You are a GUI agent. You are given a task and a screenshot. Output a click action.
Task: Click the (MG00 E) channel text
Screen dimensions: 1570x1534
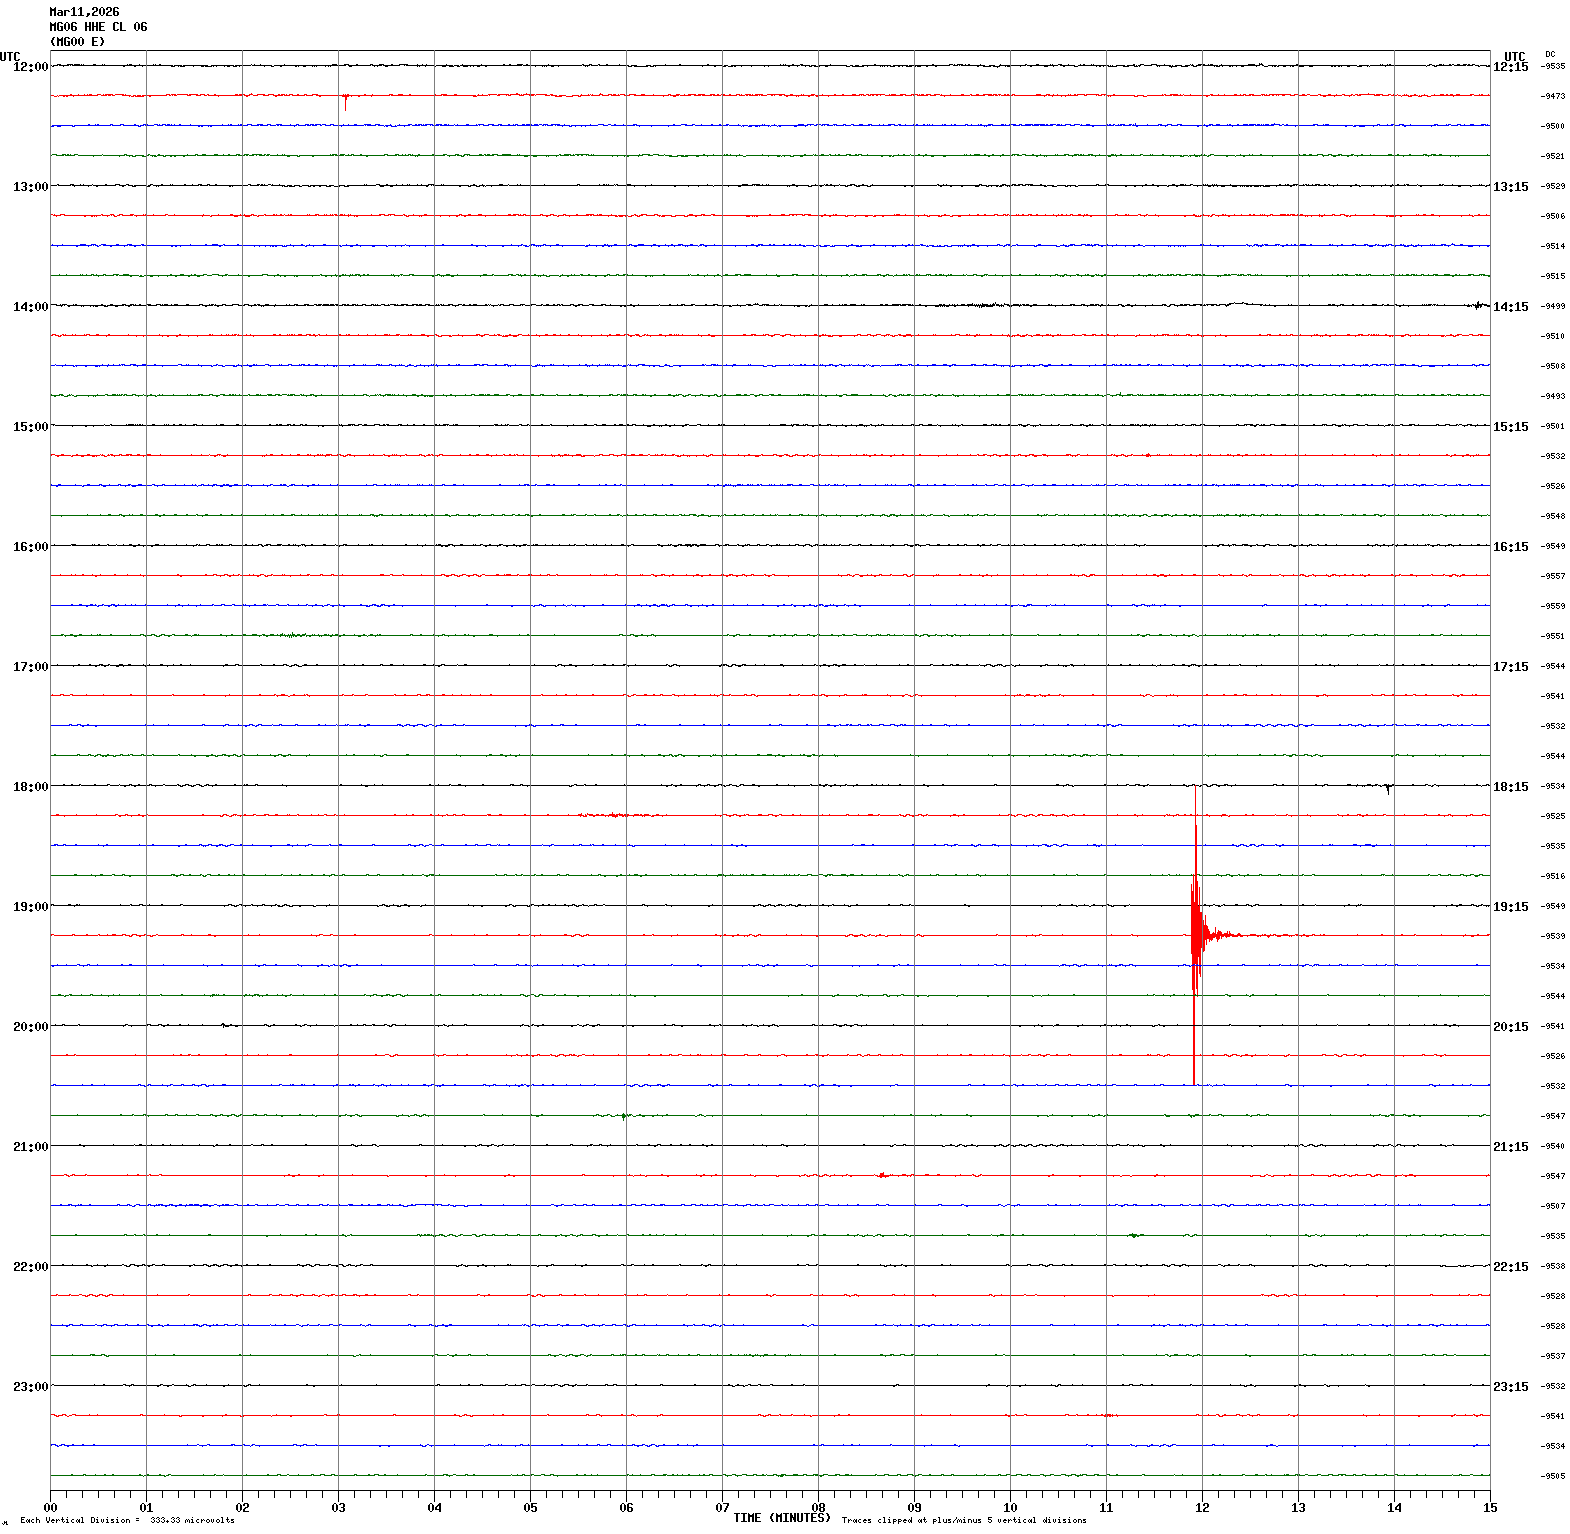tap(77, 42)
